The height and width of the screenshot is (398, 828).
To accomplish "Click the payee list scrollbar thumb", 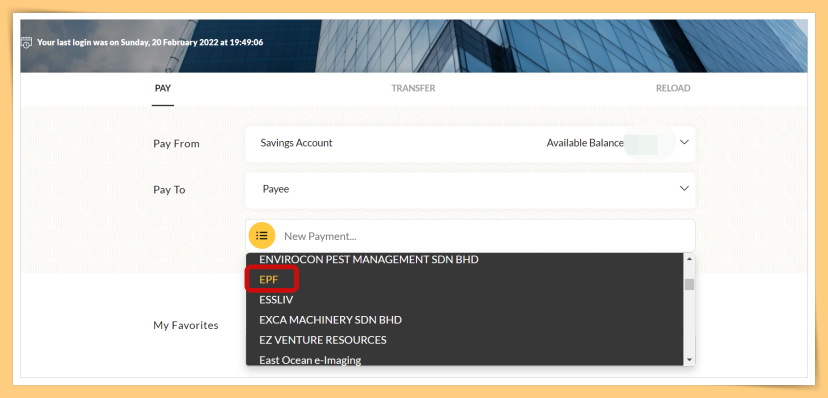I will pos(689,285).
